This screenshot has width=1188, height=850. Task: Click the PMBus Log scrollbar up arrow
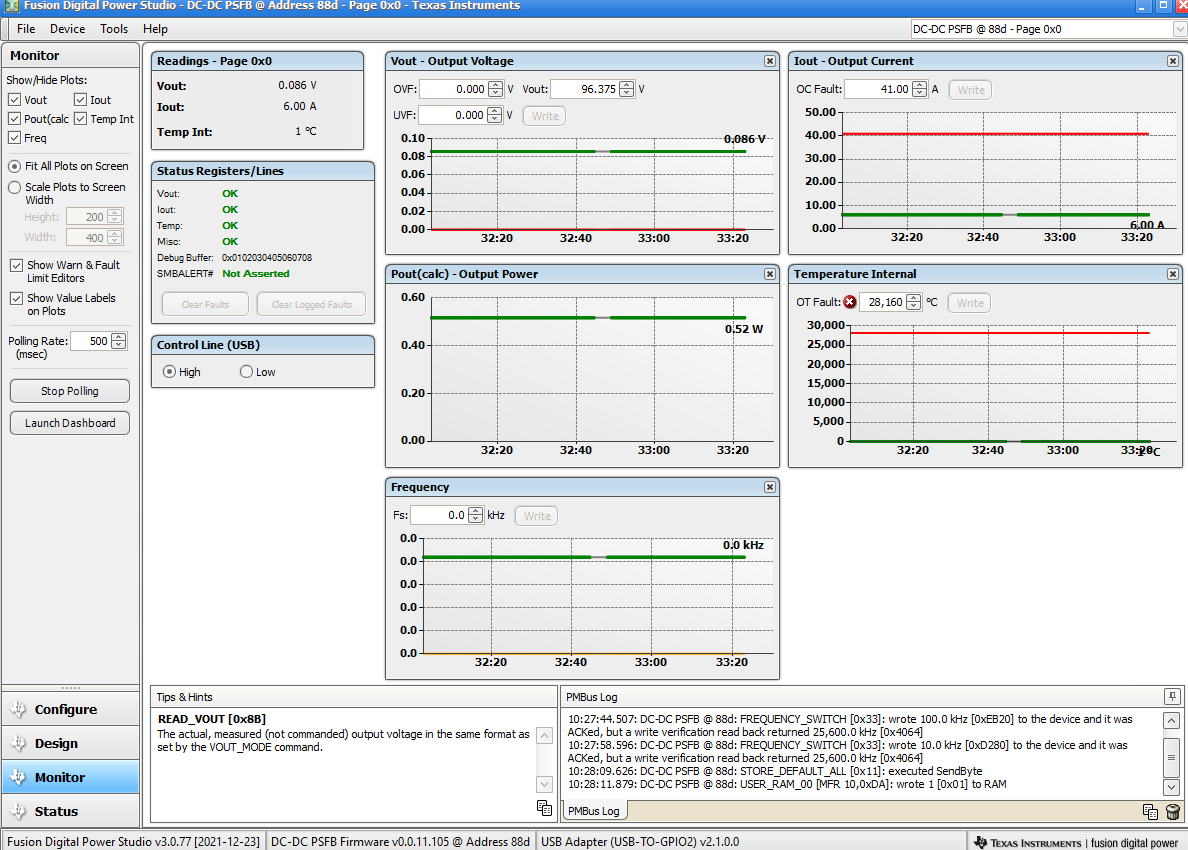pyautogui.click(x=1171, y=720)
